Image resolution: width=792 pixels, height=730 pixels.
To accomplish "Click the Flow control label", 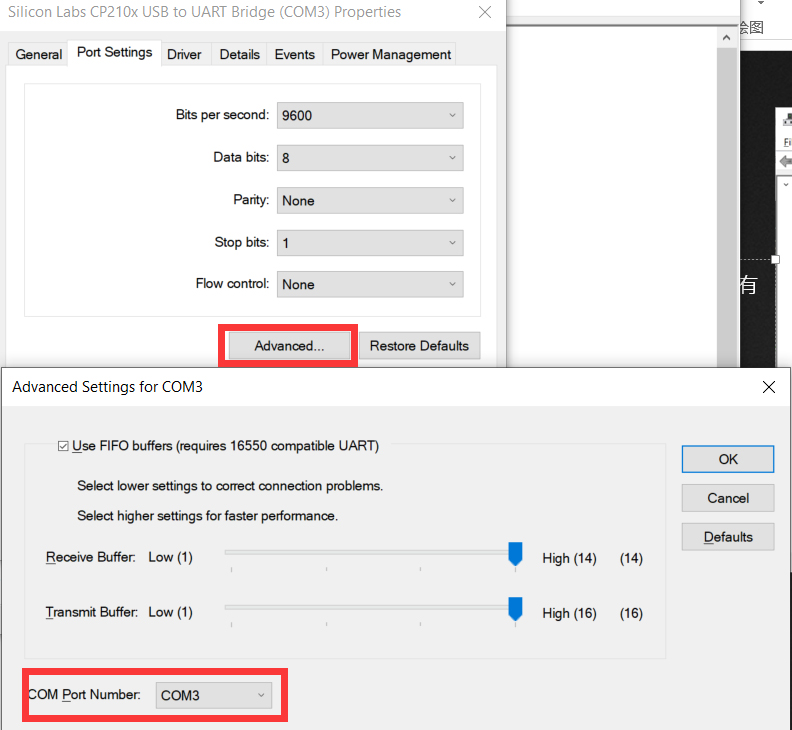I will (x=232, y=283).
